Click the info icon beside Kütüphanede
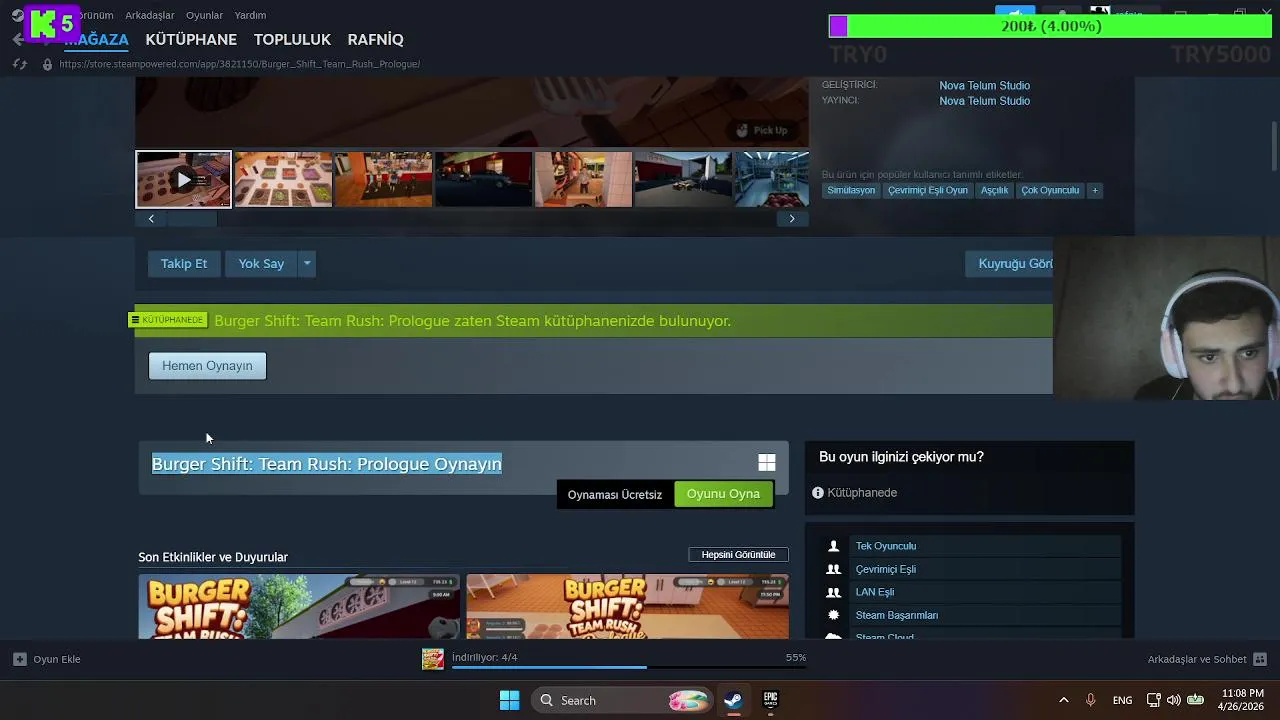Viewport: 1280px width, 720px height. coord(818,493)
